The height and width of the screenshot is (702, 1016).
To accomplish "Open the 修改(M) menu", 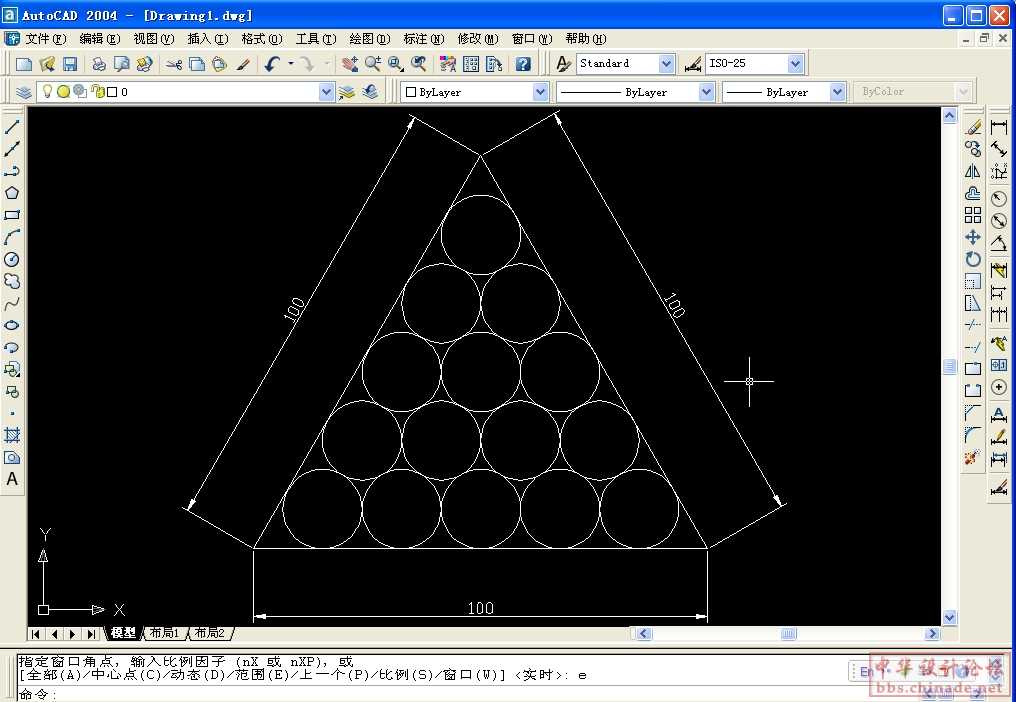I will coord(478,39).
